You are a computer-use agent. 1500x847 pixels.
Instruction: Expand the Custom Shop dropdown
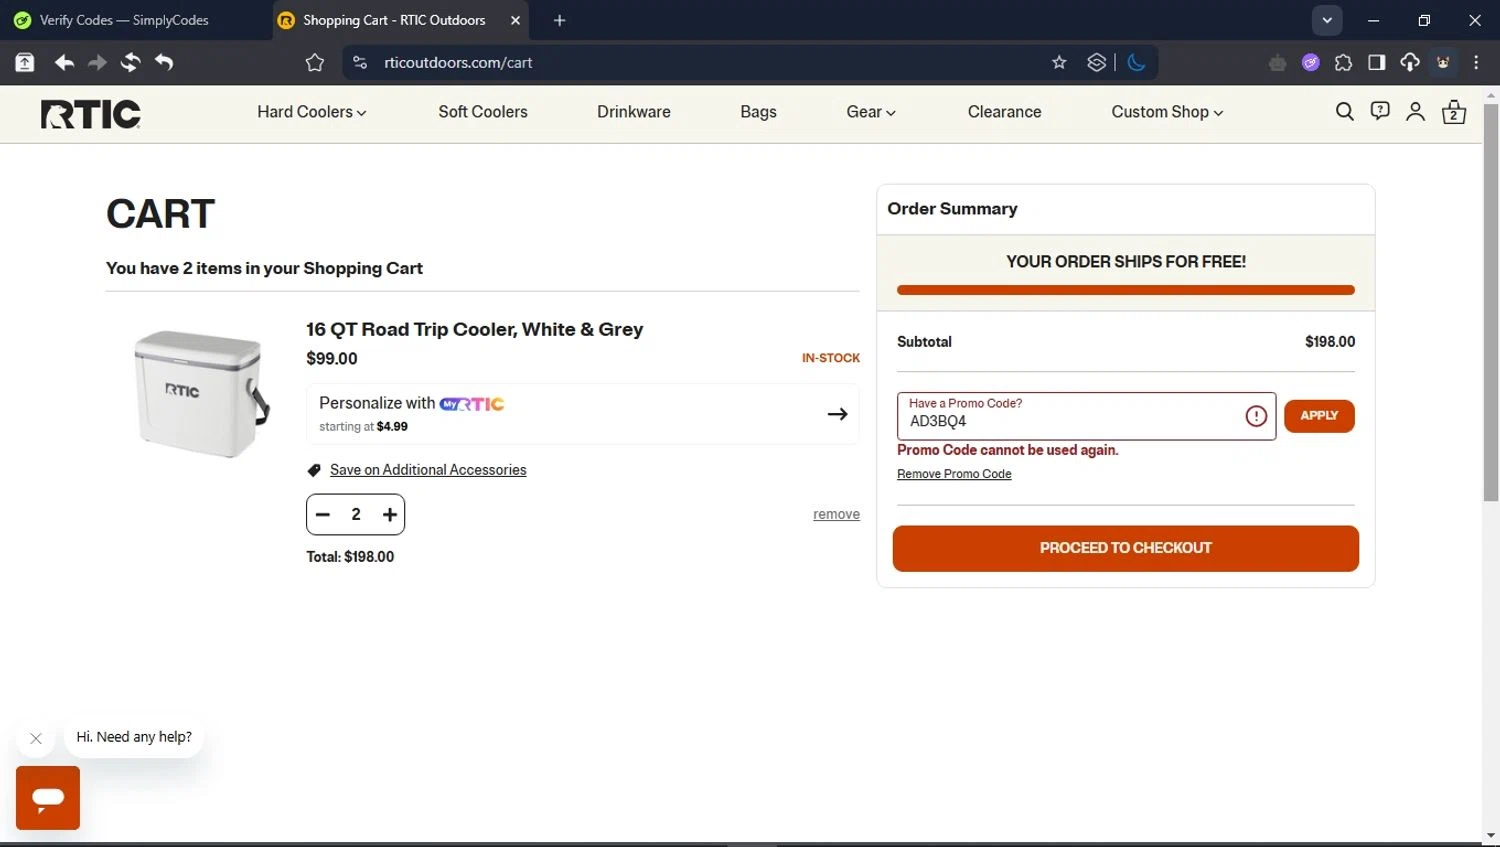pos(1166,112)
